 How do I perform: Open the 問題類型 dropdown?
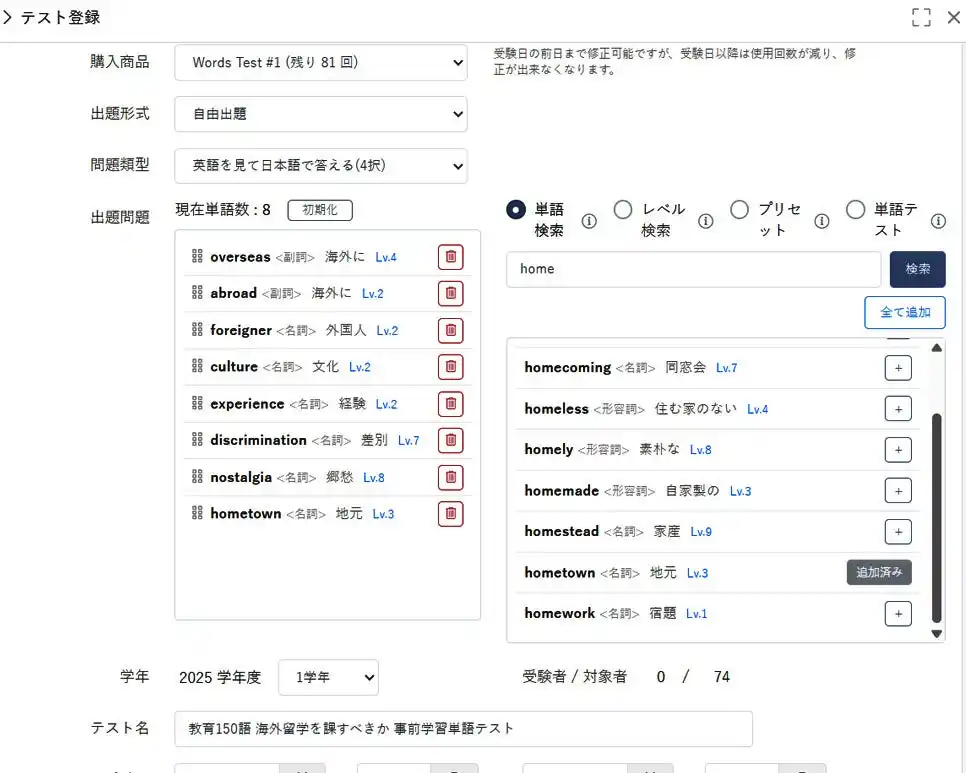[320, 166]
